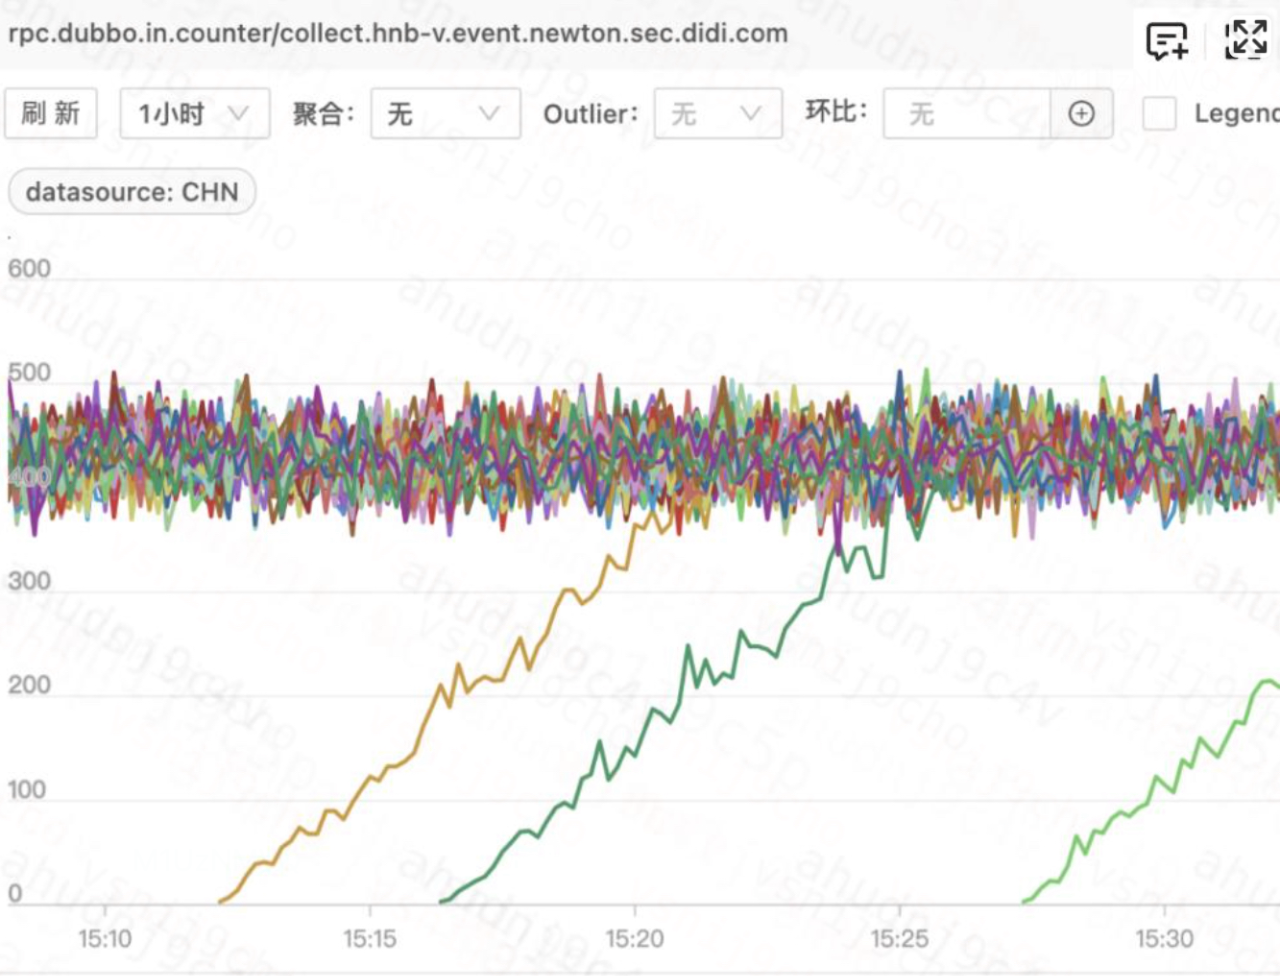Click the rpc.dubbo.in.counter chart title
This screenshot has height=976, width=1280.
(x=398, y=33)
